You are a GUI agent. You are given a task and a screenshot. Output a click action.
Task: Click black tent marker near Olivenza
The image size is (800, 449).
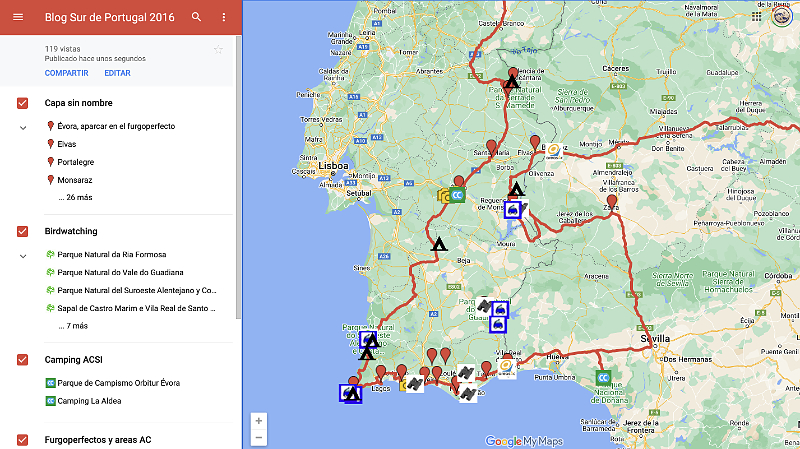pos(516,189)
